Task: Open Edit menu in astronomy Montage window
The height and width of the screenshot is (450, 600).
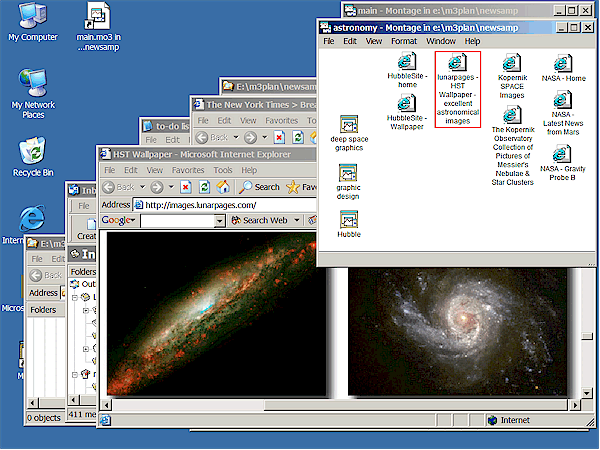Action: [x=350, y=41]
